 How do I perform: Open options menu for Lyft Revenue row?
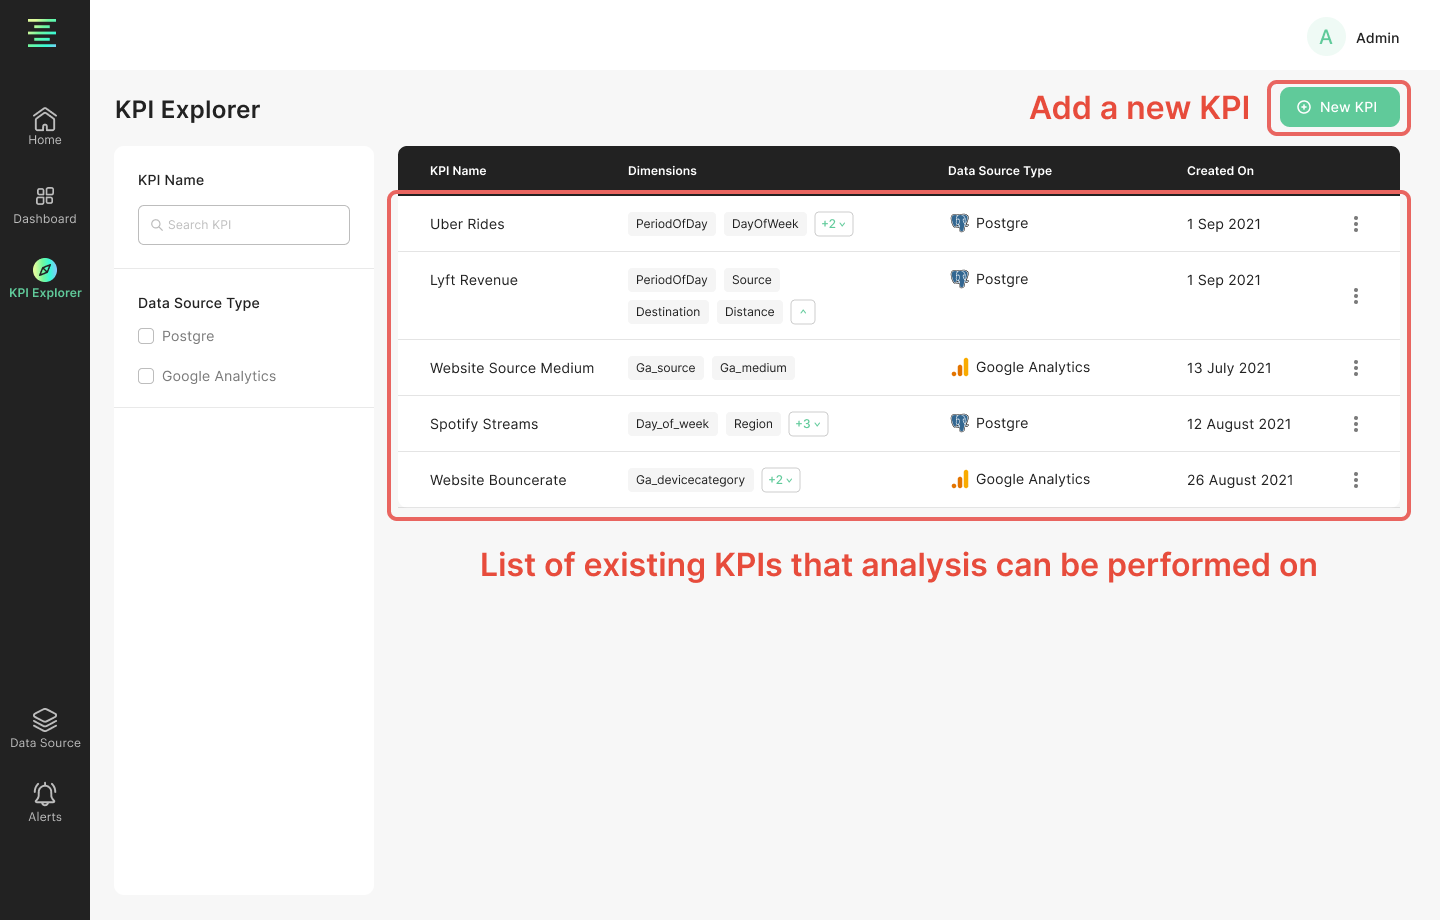1356,296
